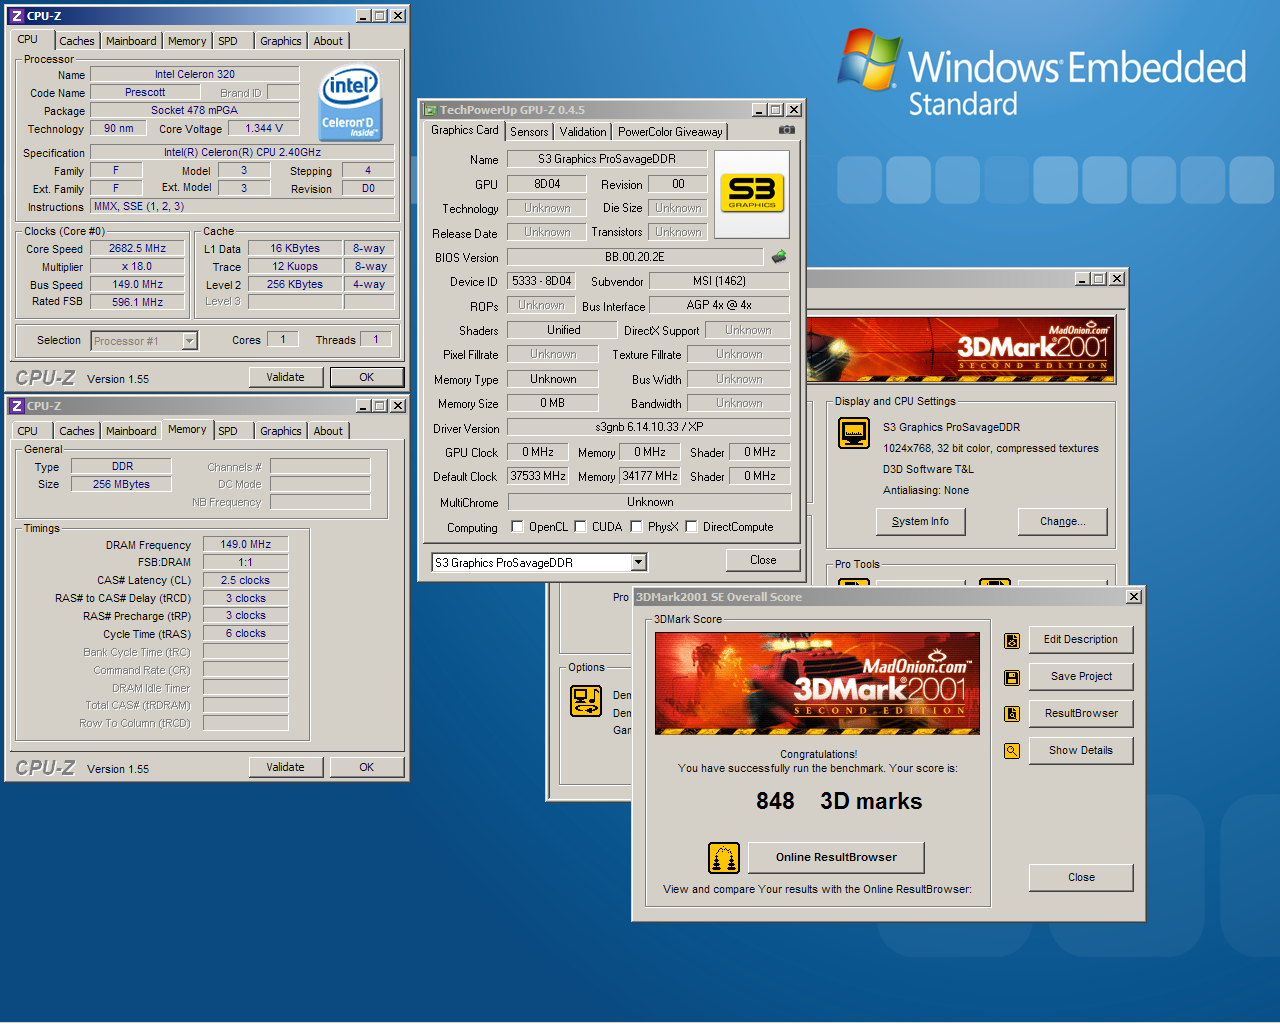The width and height of the screenshot is (1280, 1024).
Task: Click the Intel Celeron D logo
Action: [x=350, y=103]
